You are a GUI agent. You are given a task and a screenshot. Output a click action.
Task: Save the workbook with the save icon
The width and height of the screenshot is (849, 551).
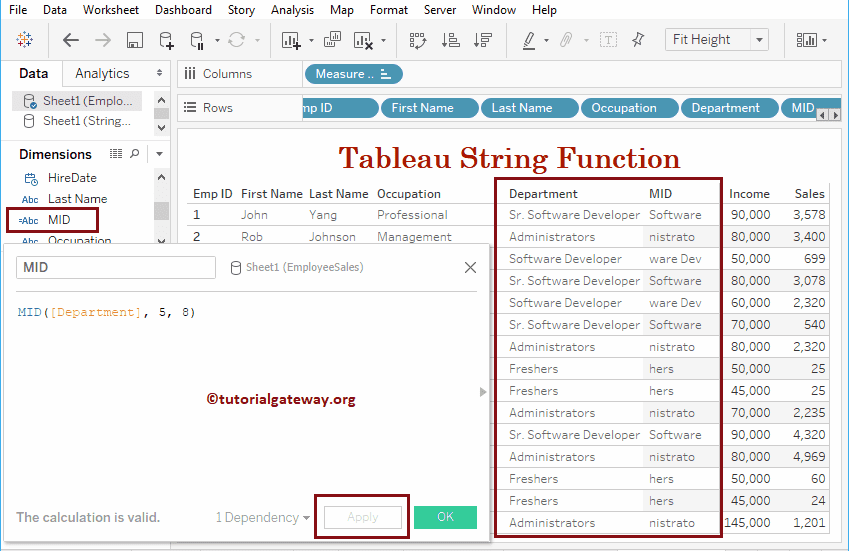pos(135,40)
